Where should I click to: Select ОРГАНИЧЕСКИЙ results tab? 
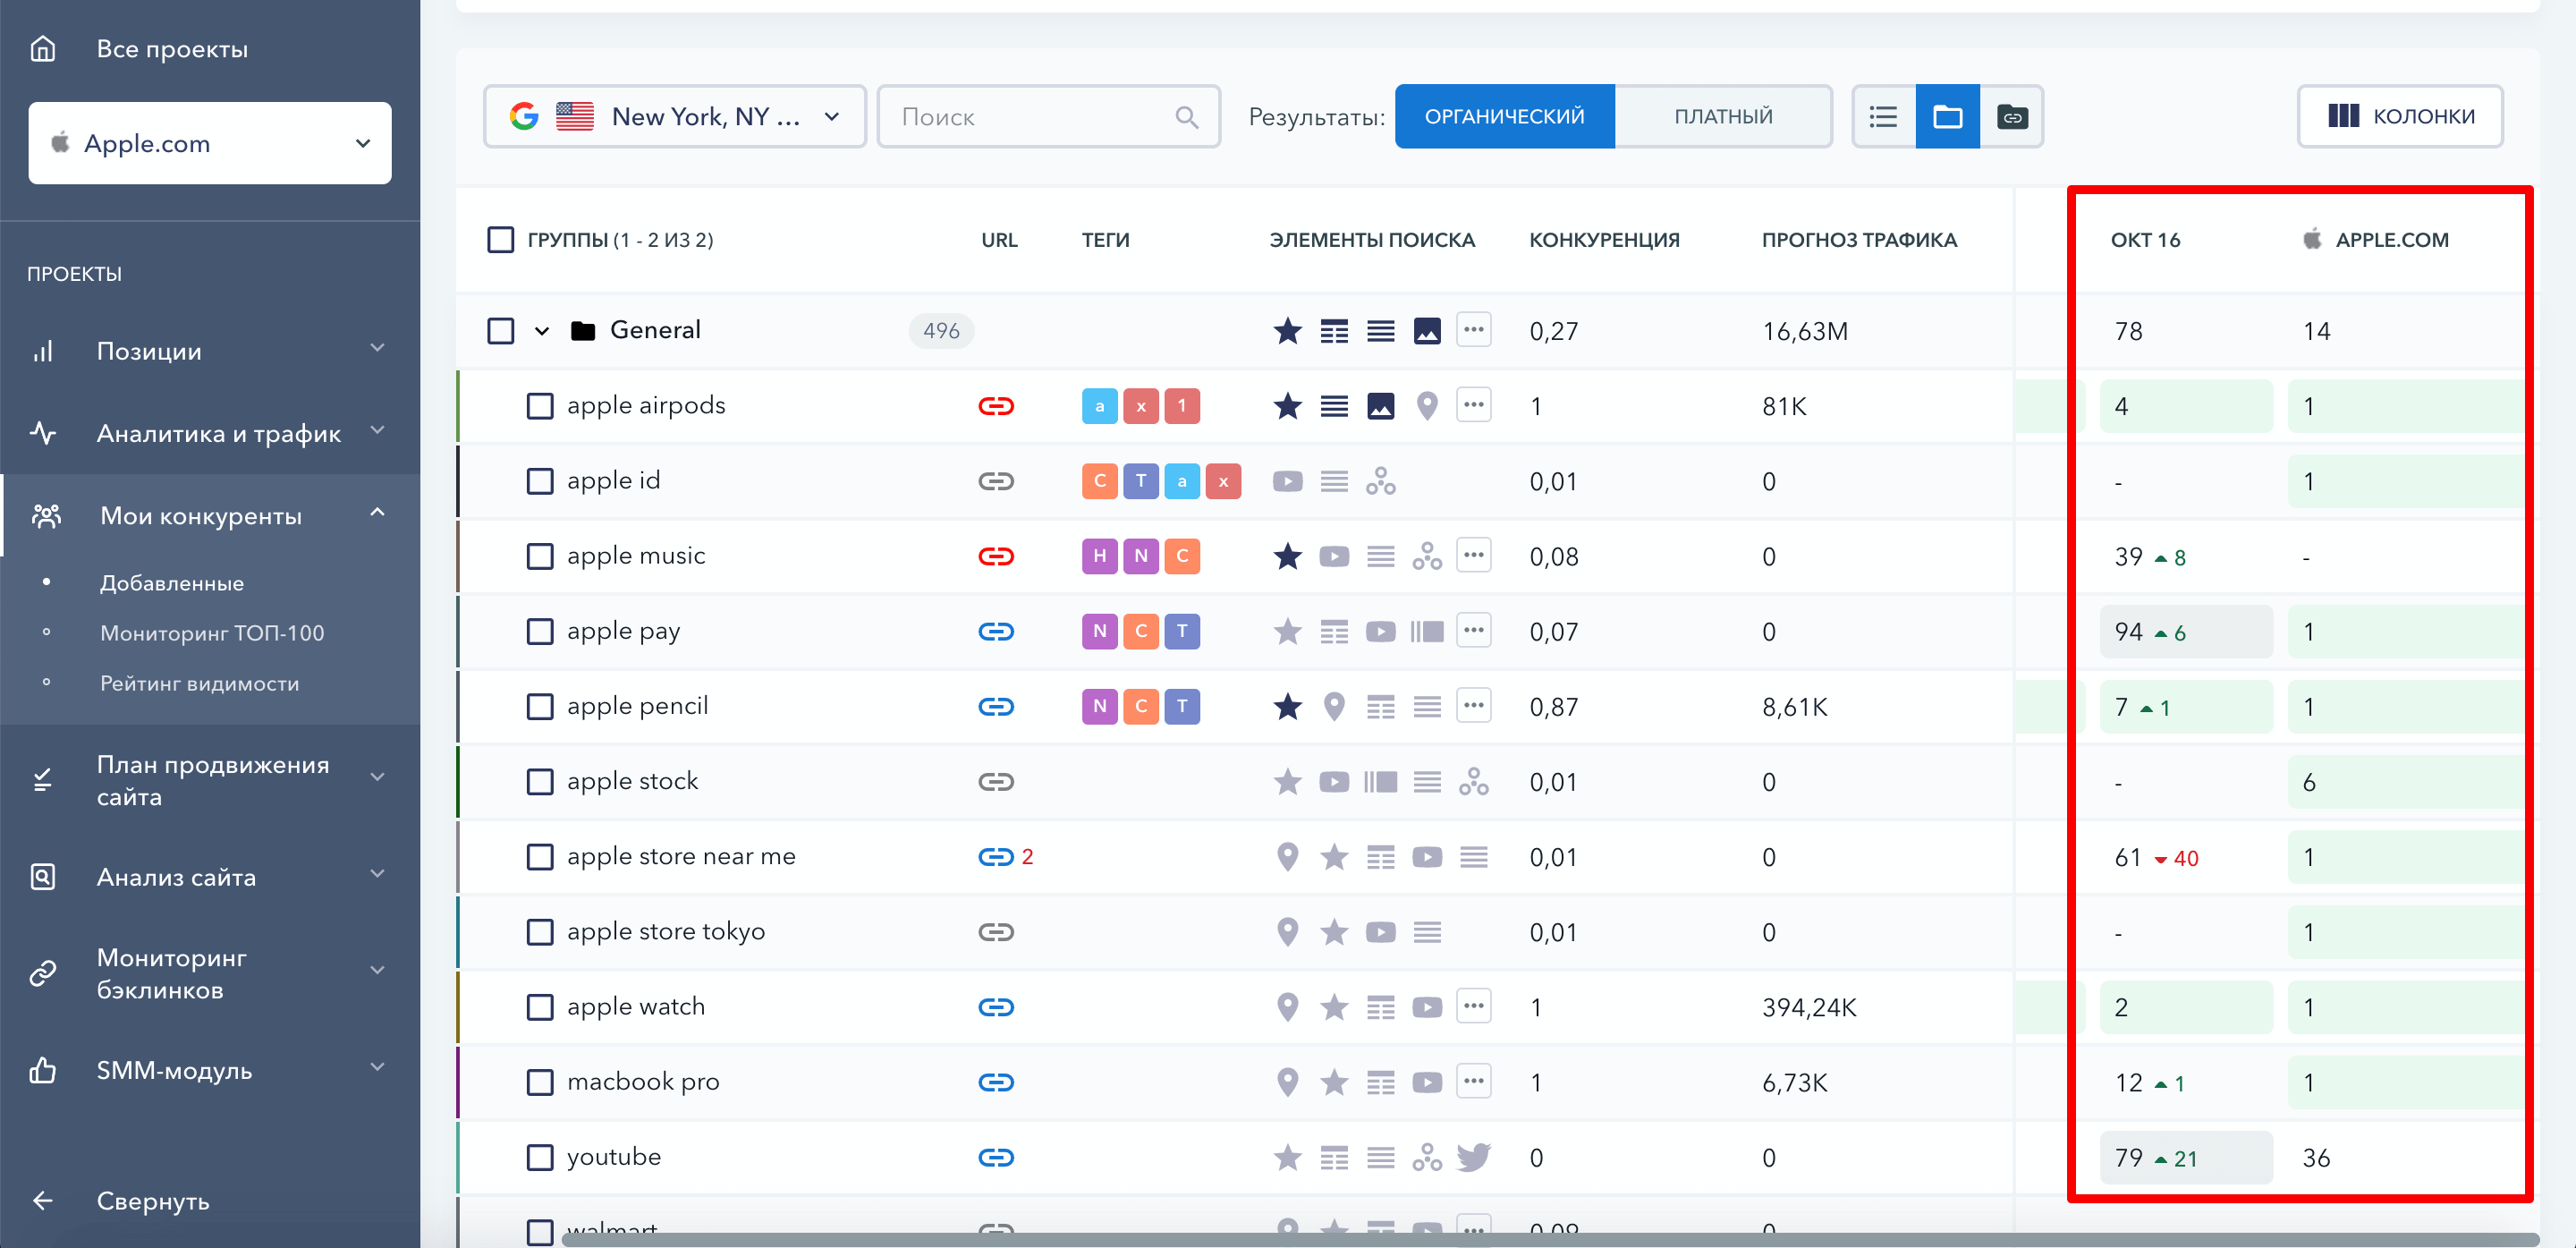click(x=1504, y=117)
